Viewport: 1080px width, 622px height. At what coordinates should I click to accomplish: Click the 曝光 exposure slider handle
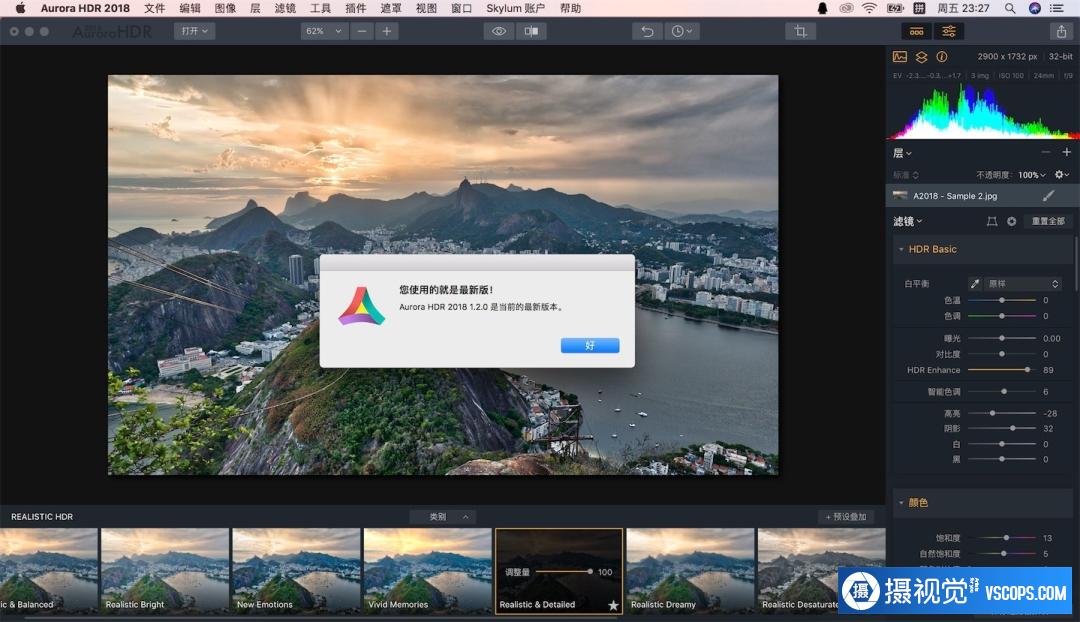pyautogui.click(x=1002, y=338)
